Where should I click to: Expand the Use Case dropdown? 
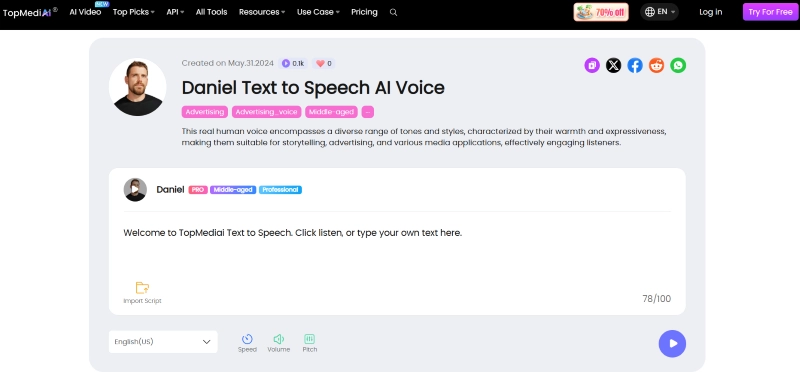tap(318, 12)
